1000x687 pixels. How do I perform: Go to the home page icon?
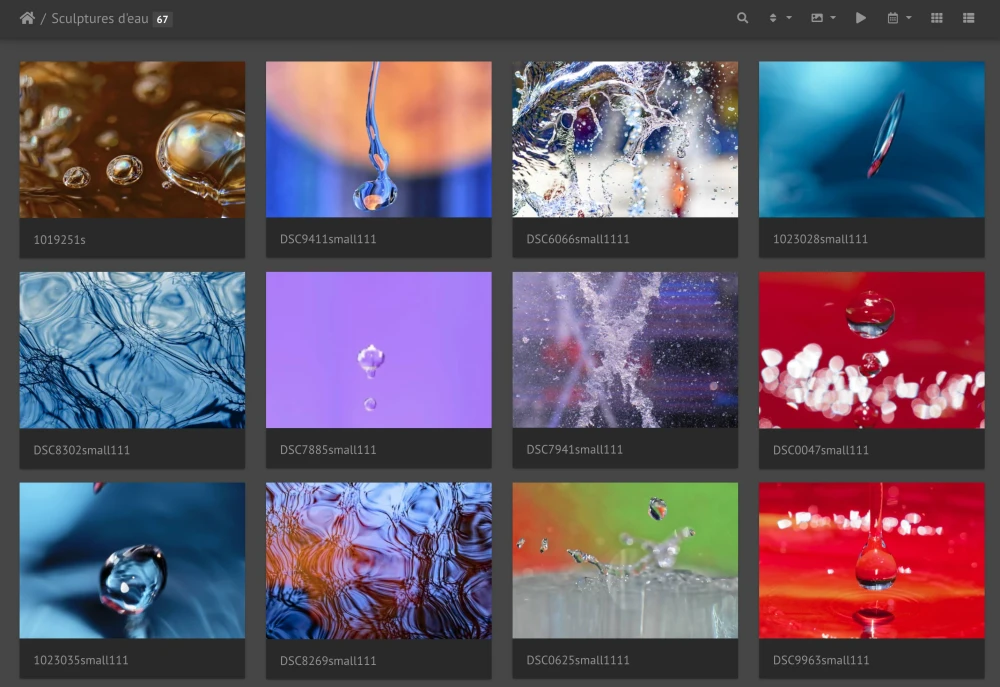[27, 18]
